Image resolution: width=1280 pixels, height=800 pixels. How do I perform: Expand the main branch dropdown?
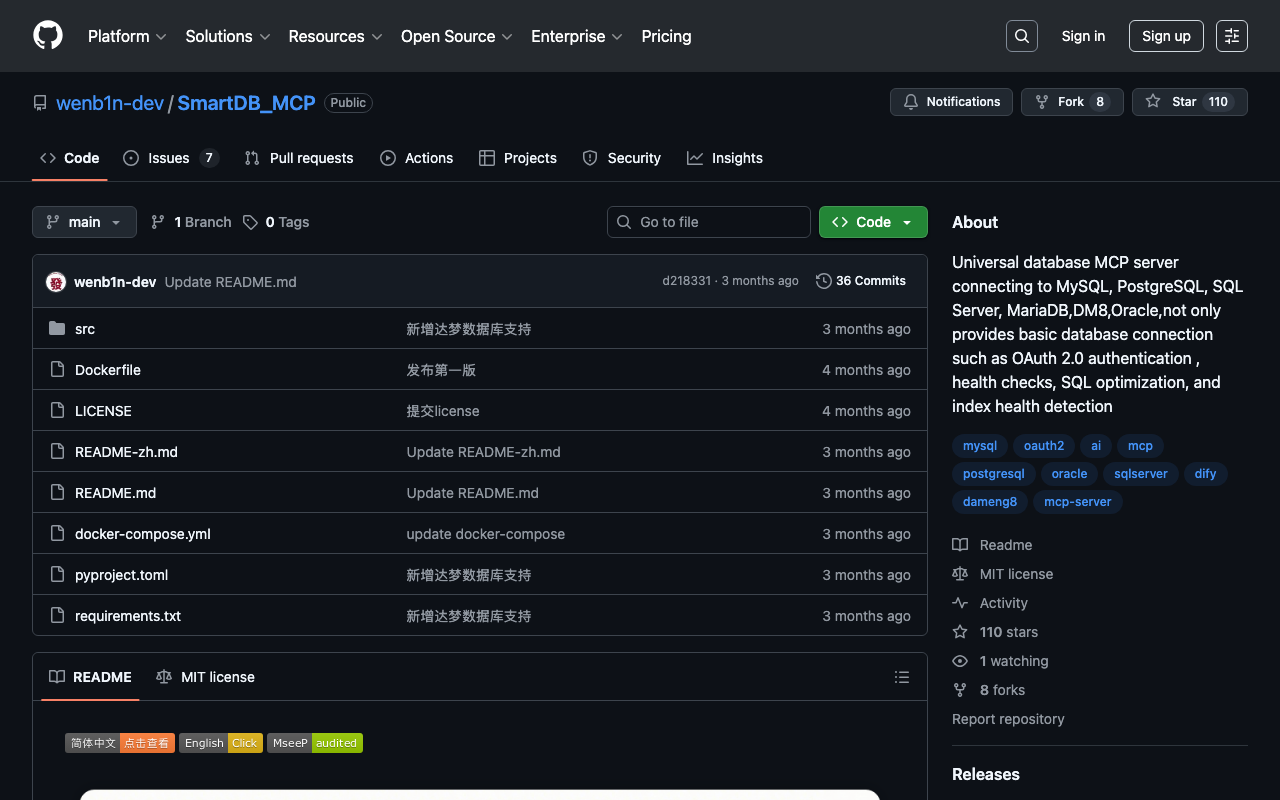pos(84,222)
